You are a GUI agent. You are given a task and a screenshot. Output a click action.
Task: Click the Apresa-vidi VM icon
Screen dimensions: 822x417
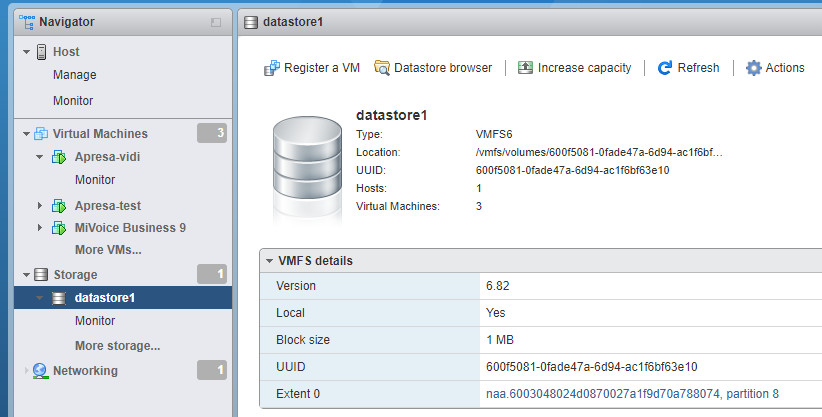coord(60,157)
